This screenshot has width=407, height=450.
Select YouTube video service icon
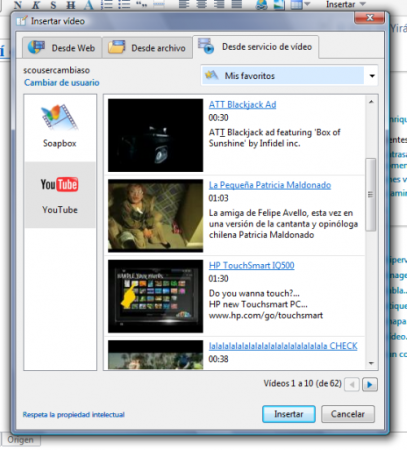click(x=60, y=195)
